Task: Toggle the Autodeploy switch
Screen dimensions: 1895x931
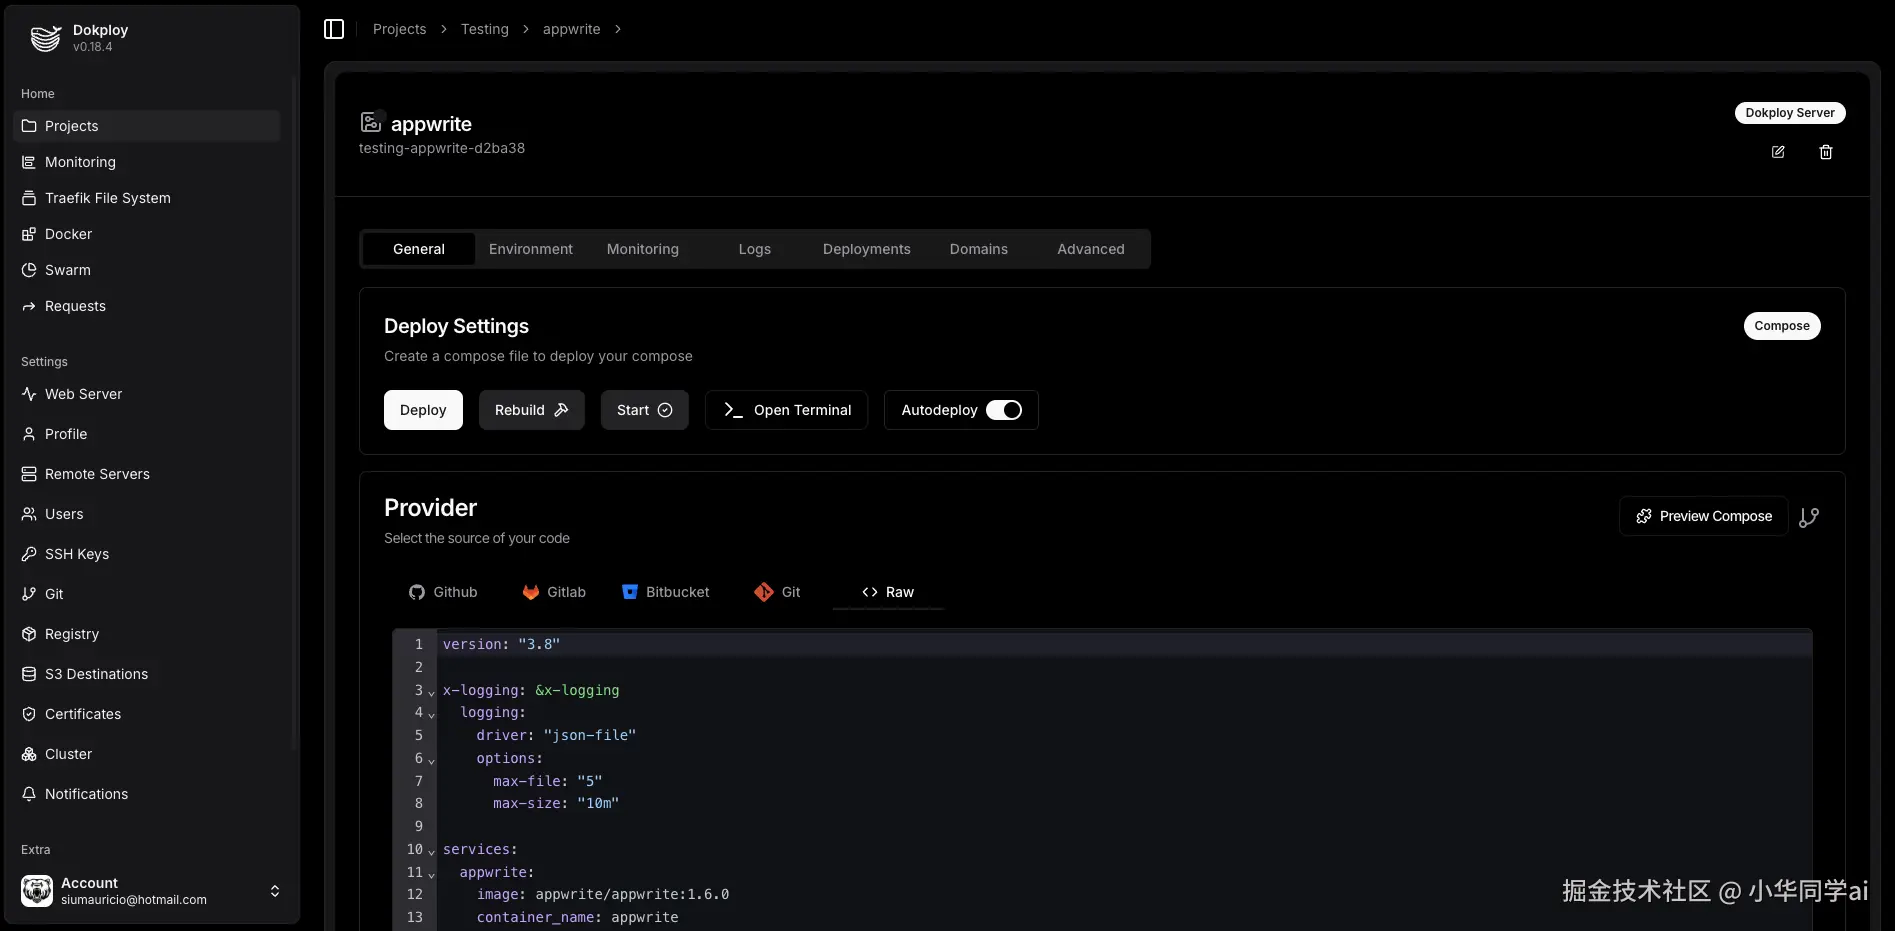Action: (1004, 410)
